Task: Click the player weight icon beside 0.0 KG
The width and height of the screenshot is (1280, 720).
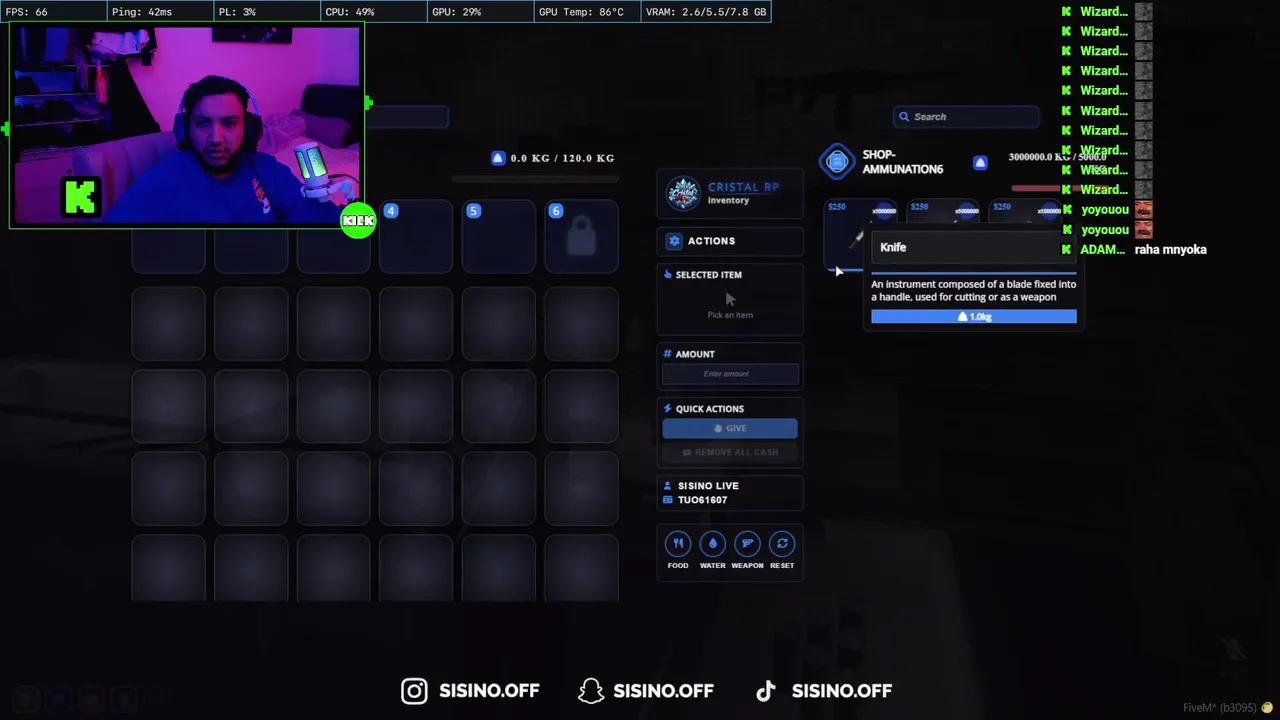Action: tap(498, 158)
